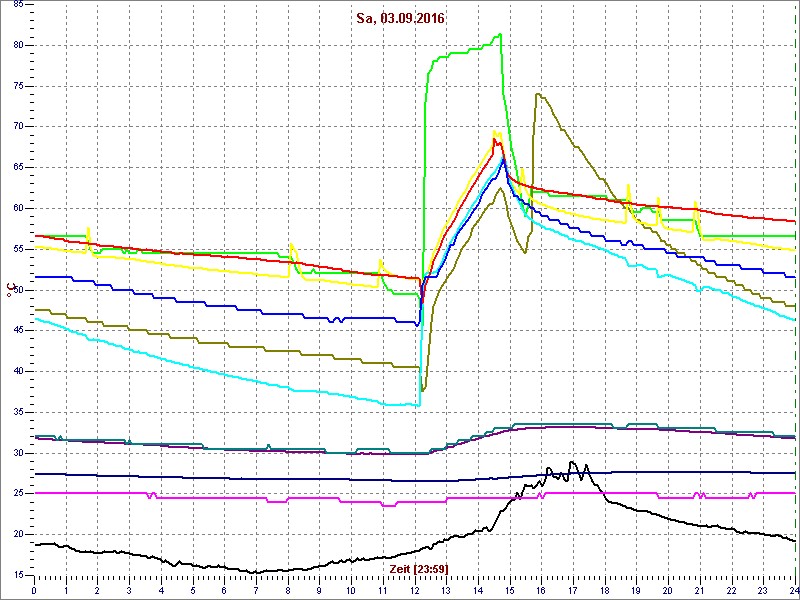
Task: Click hour '16' on the time axis
Action: pos(541,590)
